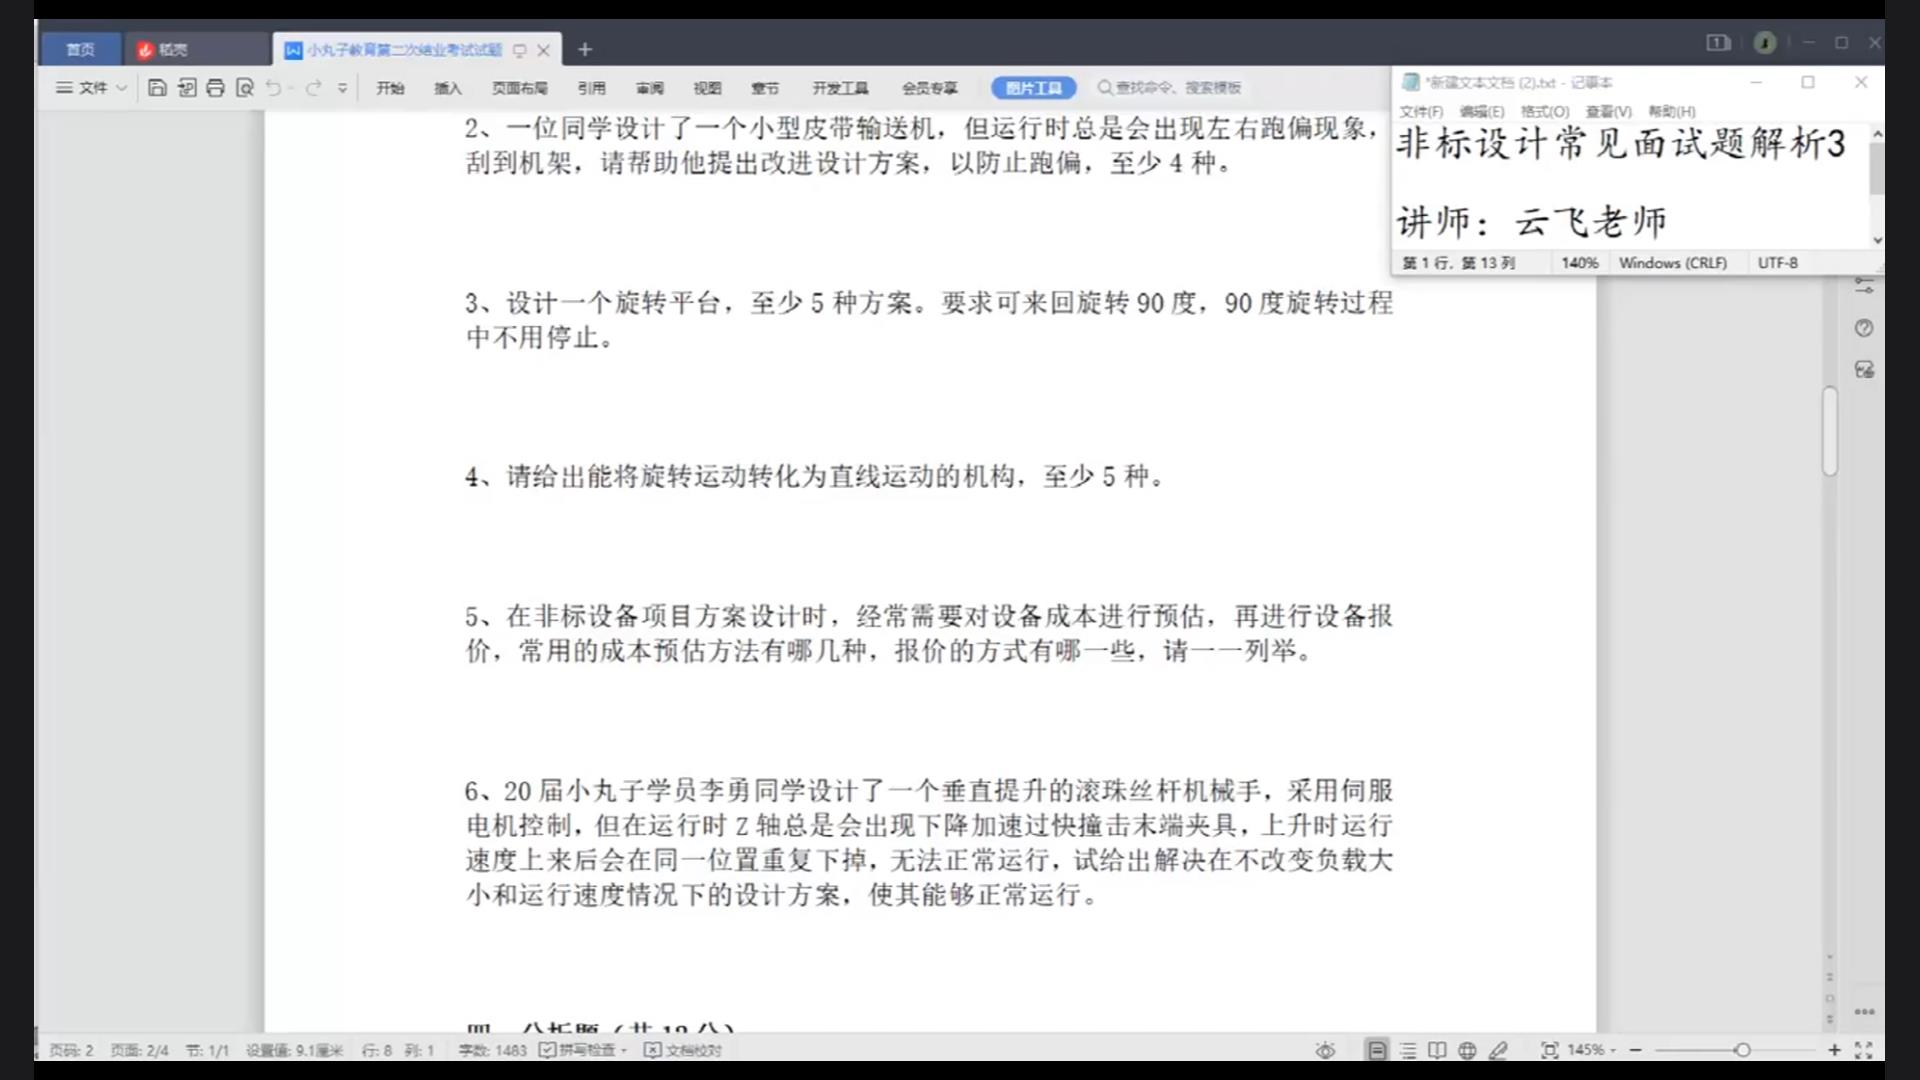Select web layout view icon
Image resolution: width=1920 pixels, height=1080 pixels.
click(x=1467, y=1050)
